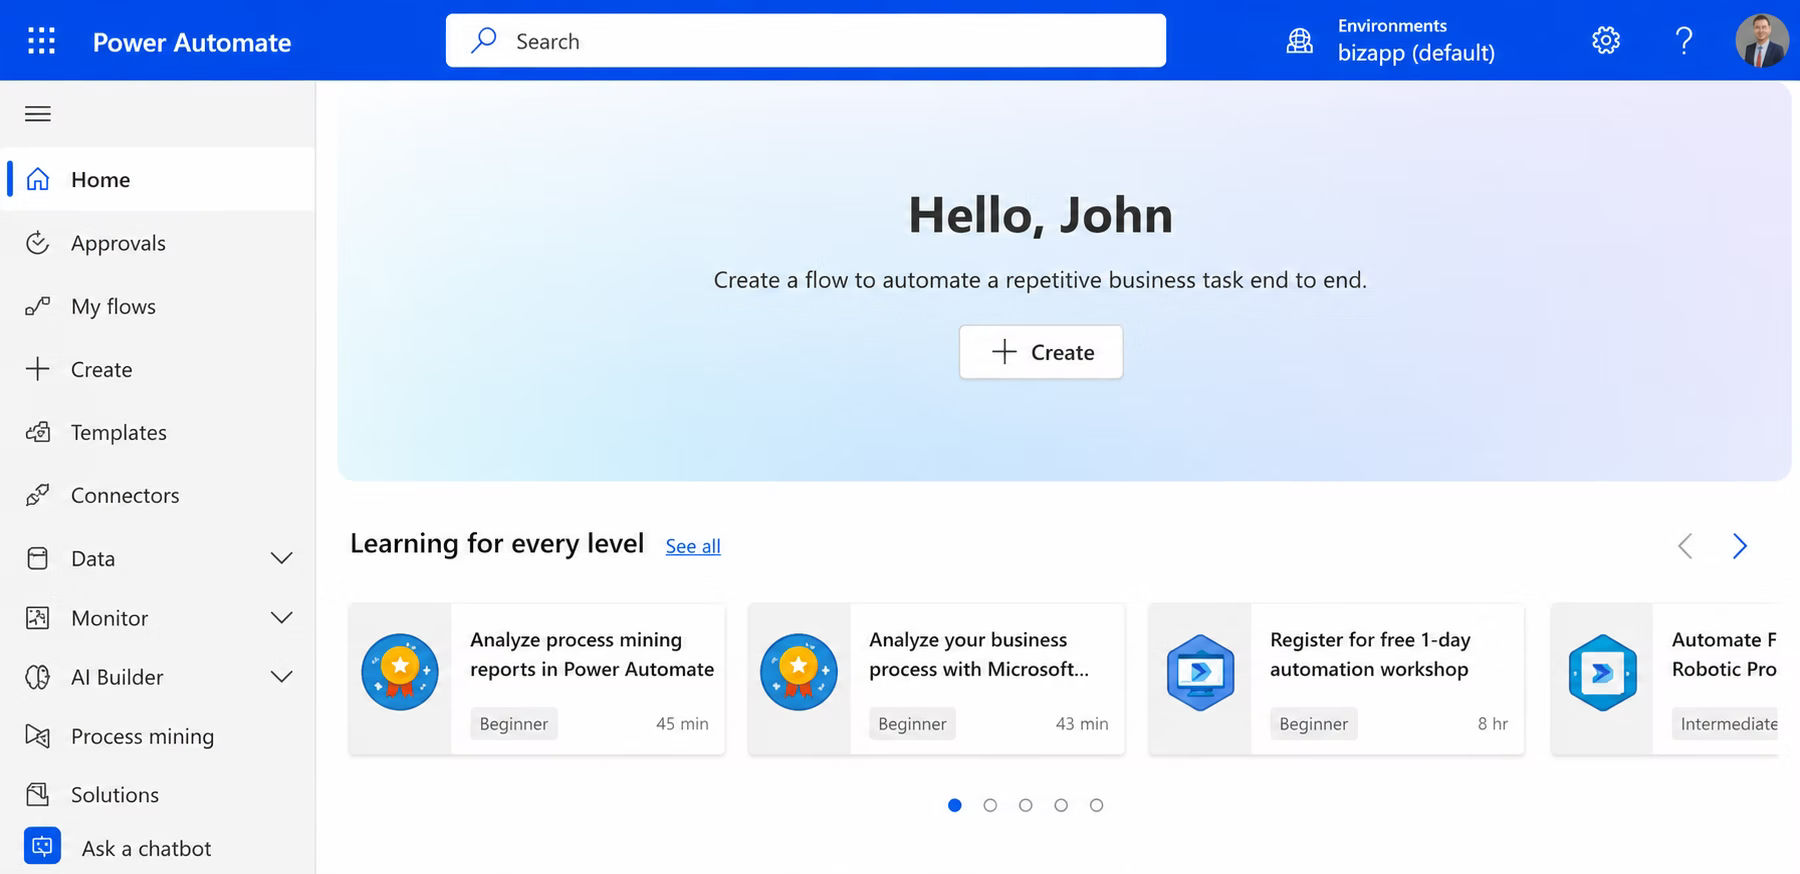Open the Help question mark
1800x874 pixels.
tap(1684, 41)
